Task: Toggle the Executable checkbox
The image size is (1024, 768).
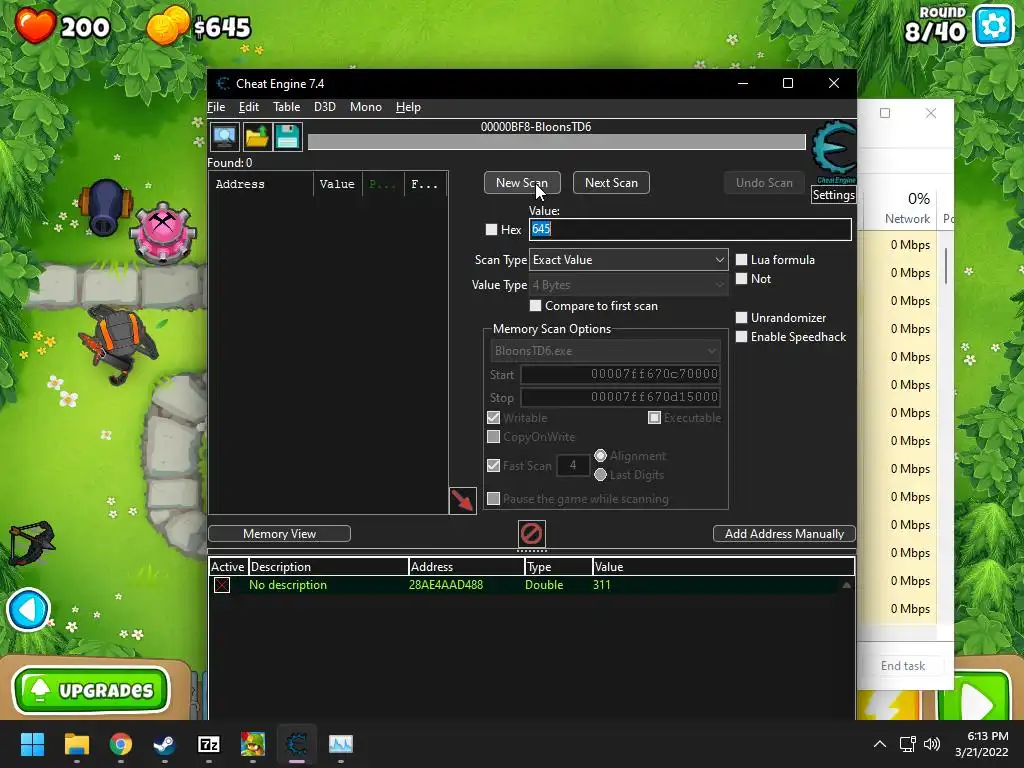Action: pyautogui.click(x=654, y=417)
